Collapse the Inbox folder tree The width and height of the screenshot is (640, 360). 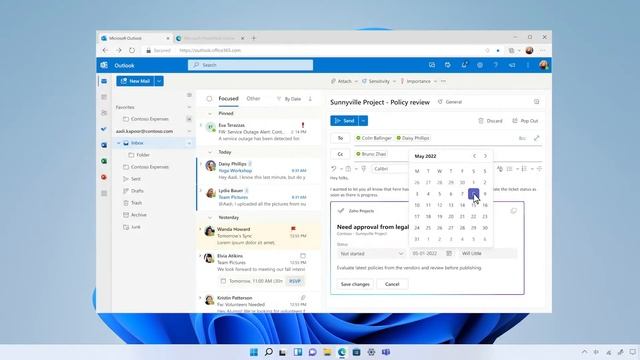point(119,143)
